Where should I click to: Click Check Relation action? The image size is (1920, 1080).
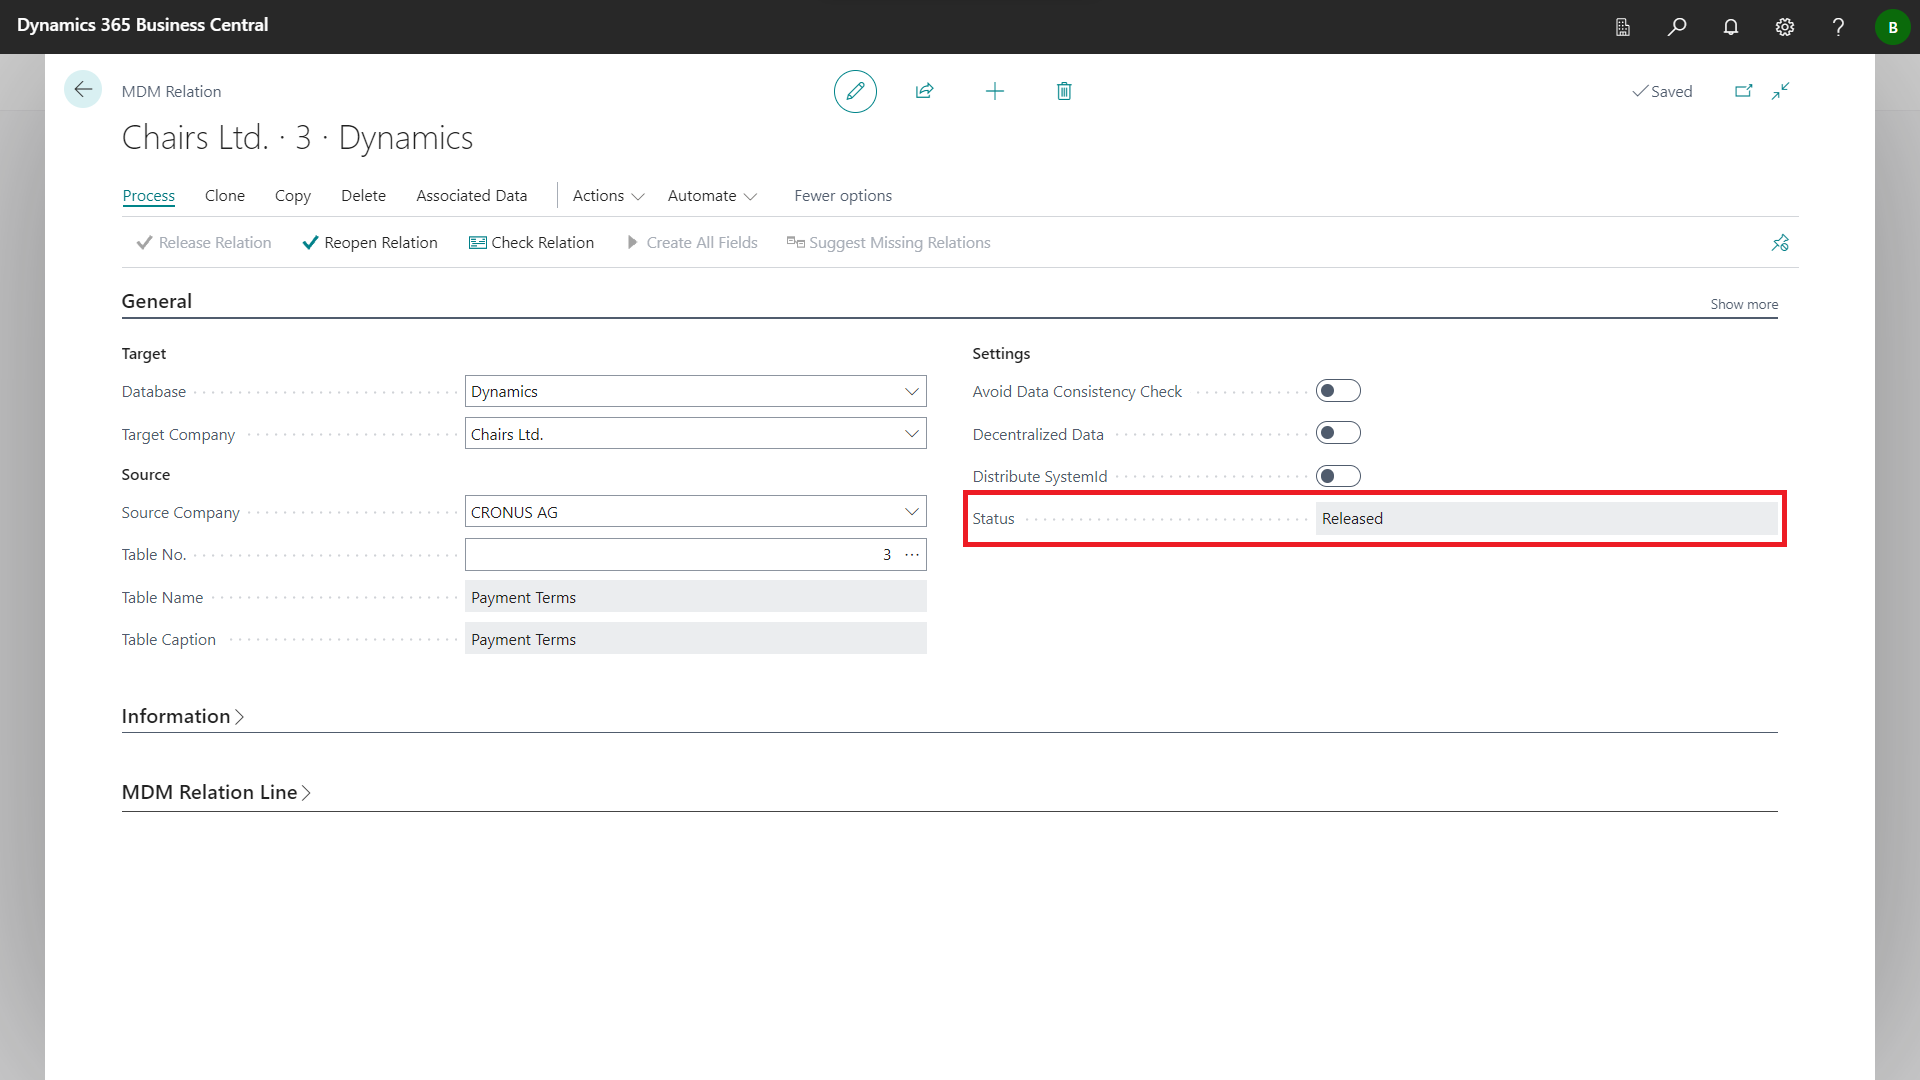click(x=532, y=243)
